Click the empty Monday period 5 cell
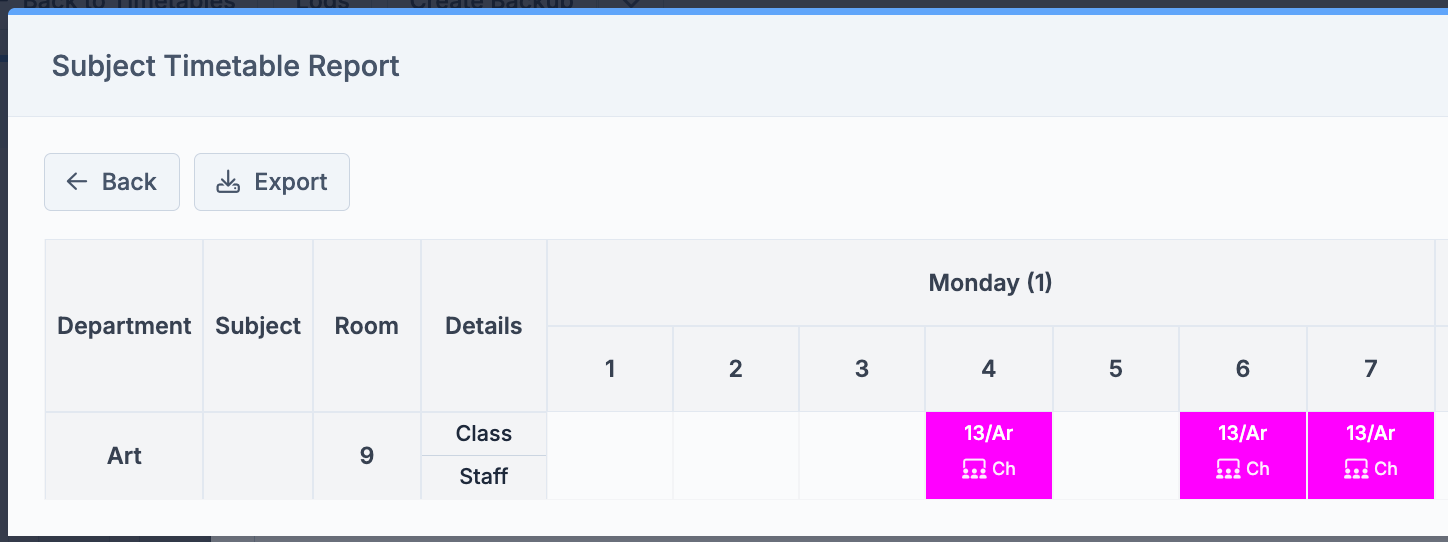Viewport: 1448px width, 542px height. [1116, 456]
